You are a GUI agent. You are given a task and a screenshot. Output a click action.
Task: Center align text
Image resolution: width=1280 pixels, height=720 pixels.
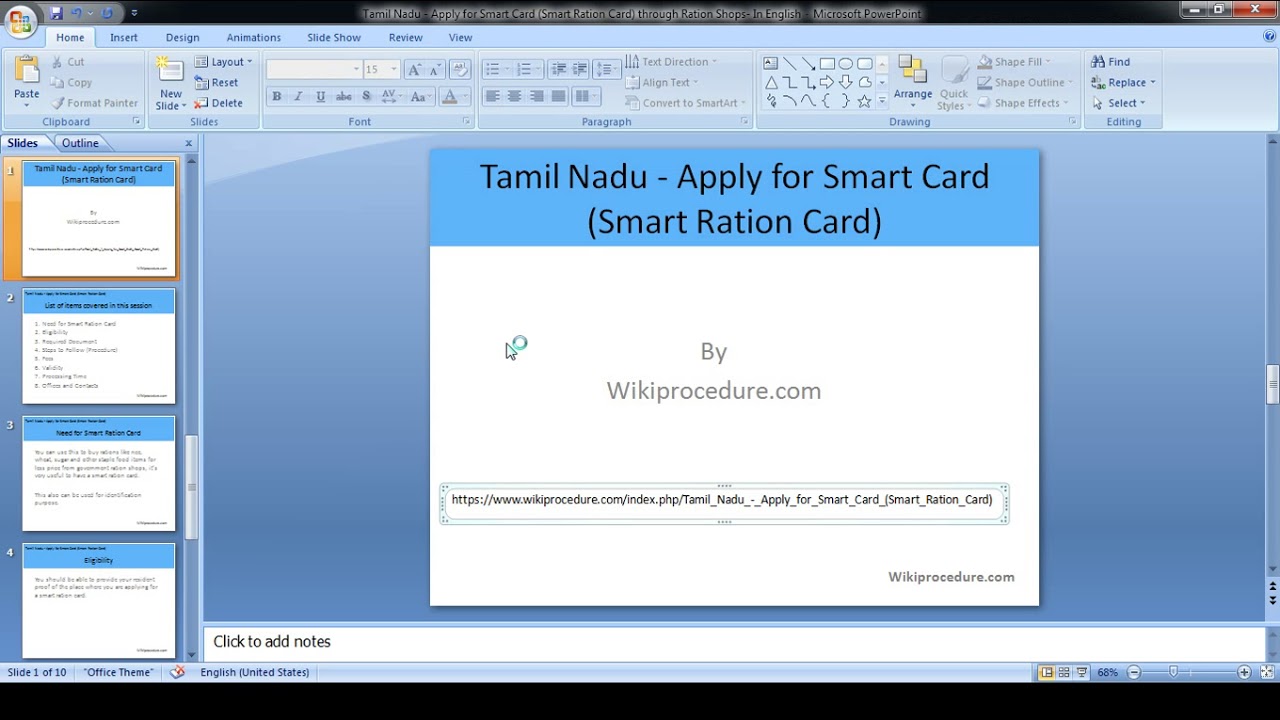click(514, 96)
